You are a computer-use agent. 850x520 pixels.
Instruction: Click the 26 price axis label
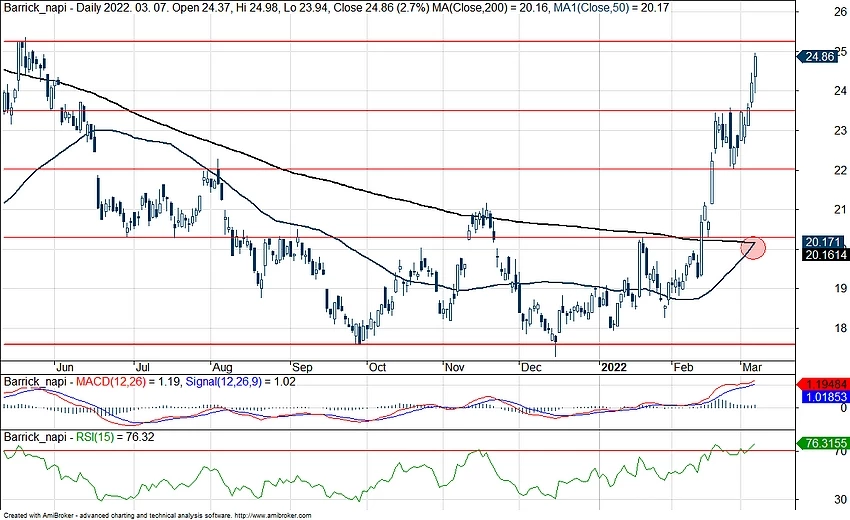point(840,11)
